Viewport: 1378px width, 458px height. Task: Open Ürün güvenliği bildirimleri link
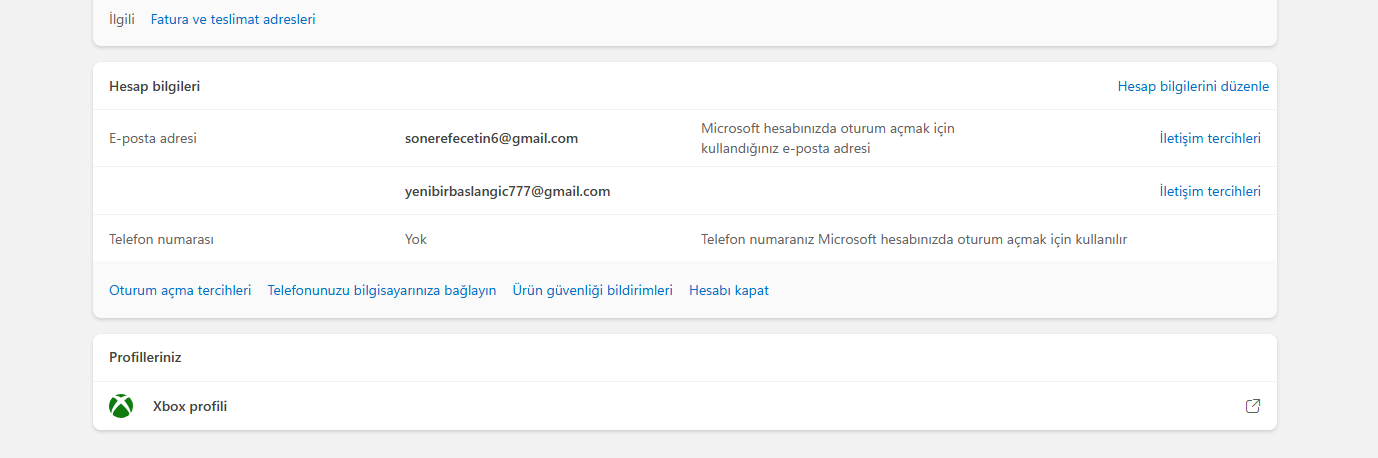click(593, 290)
